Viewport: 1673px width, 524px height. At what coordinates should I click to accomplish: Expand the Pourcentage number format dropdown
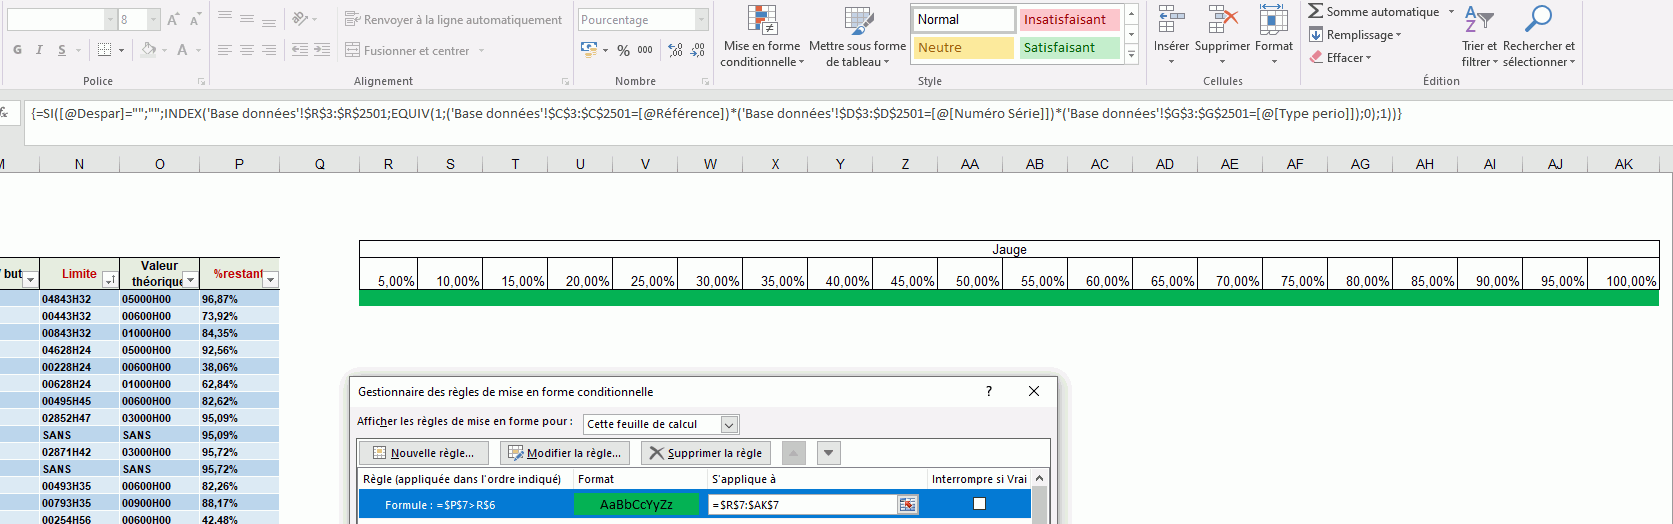click(701, 20)
